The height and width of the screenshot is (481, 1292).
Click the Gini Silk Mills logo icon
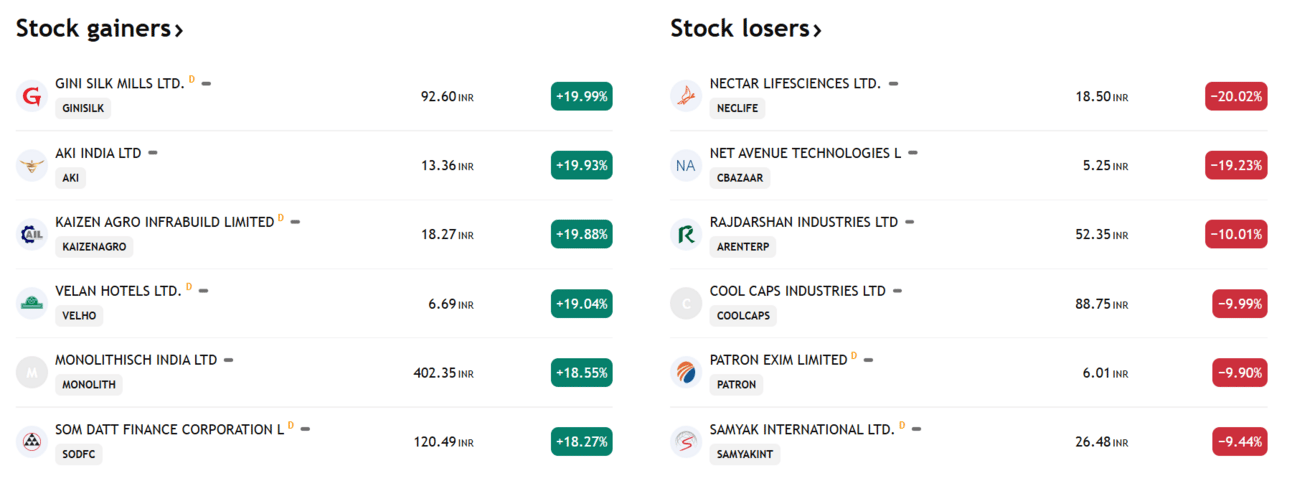coord(32,96)
